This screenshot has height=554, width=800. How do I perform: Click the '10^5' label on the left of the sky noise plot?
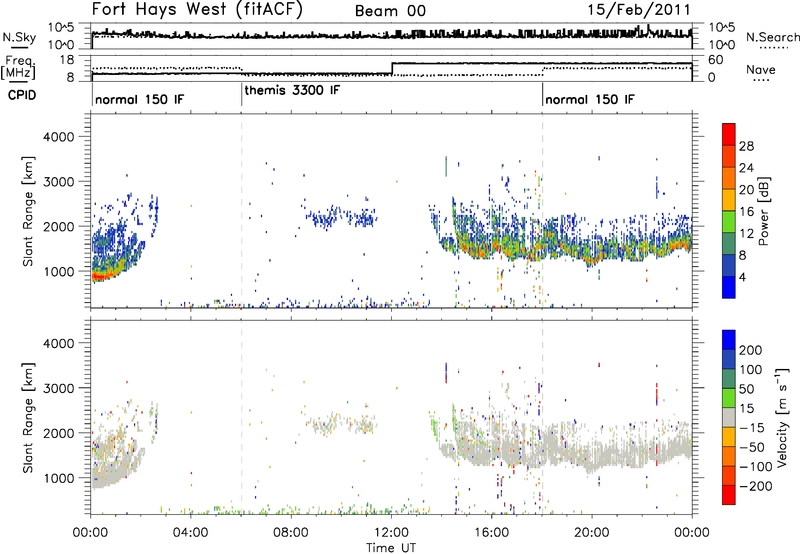[62, 28]
